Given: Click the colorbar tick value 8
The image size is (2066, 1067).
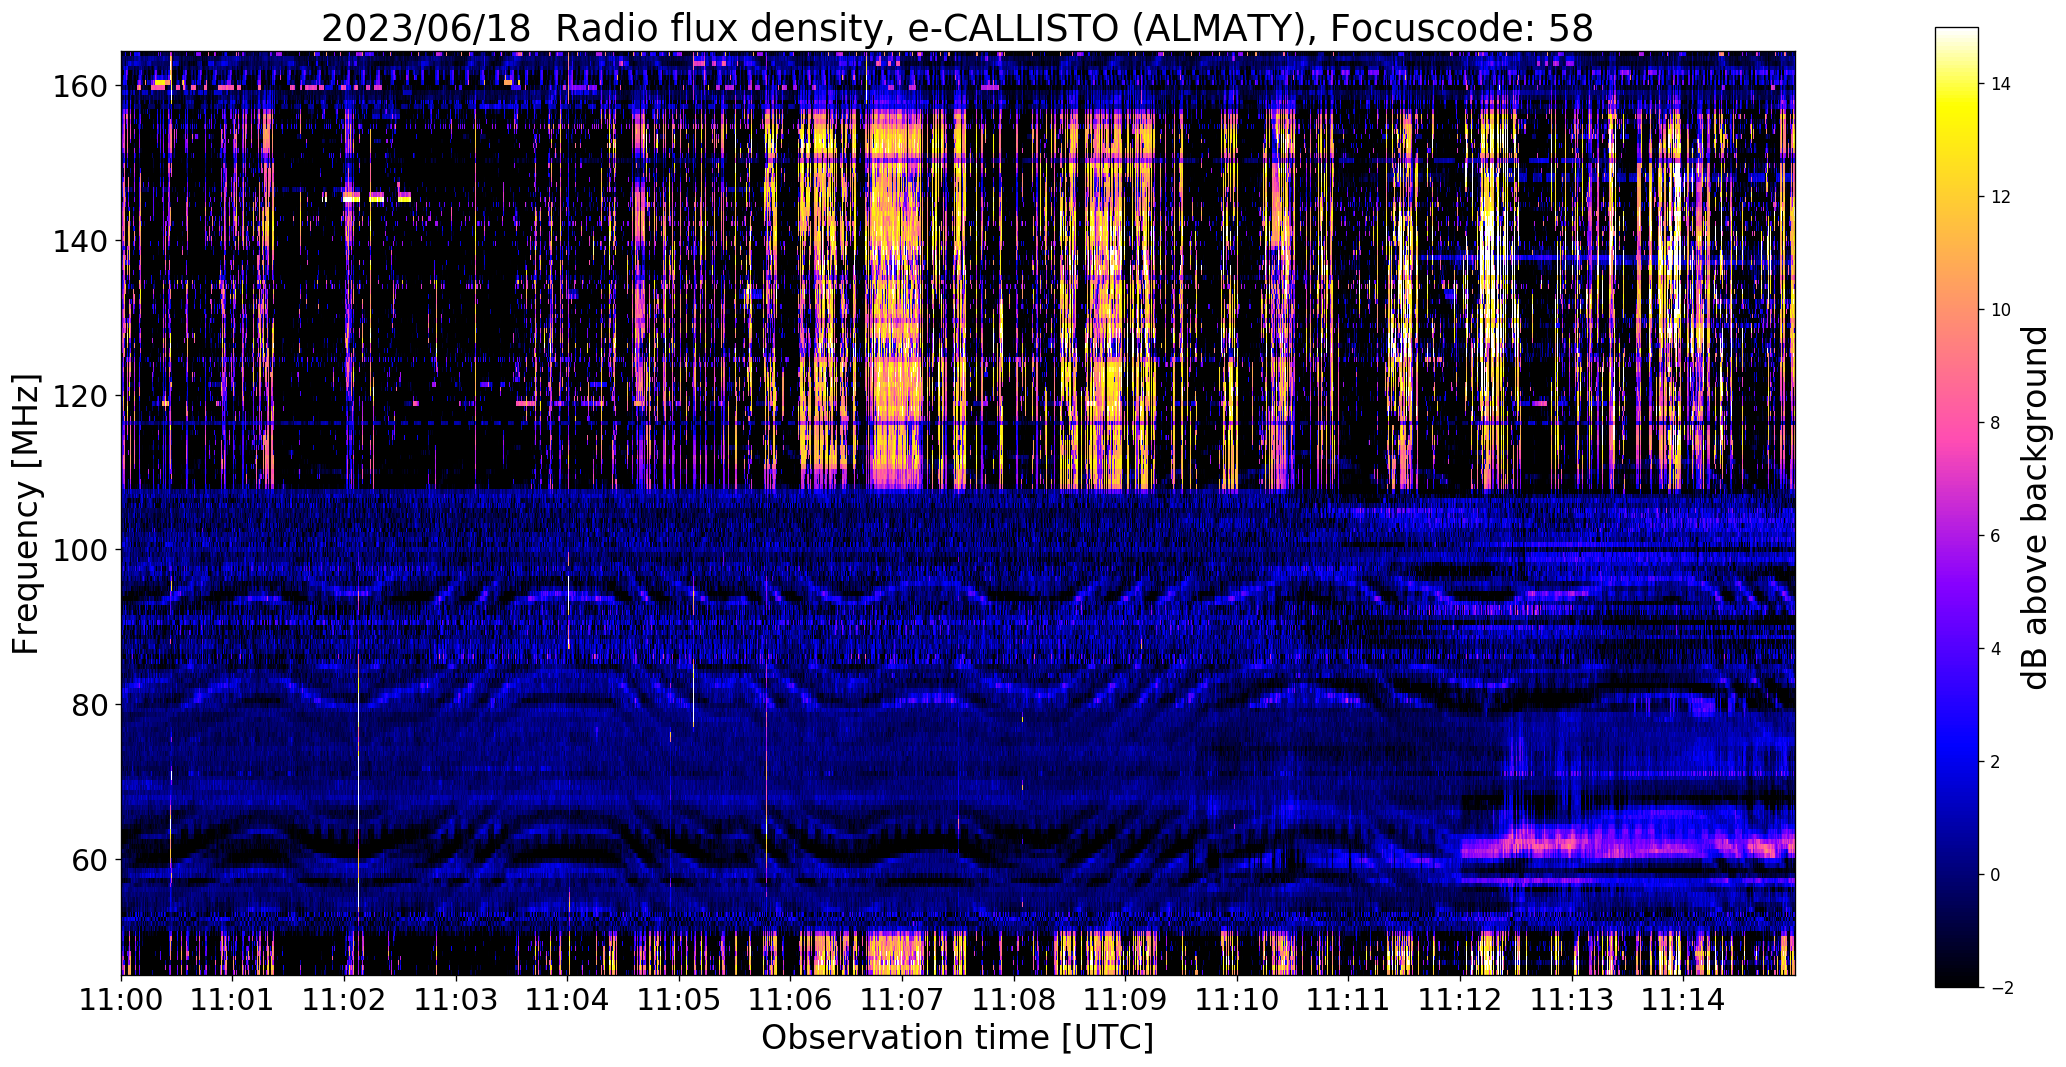Looking at the screenshot, I should tap(1996, 423).
